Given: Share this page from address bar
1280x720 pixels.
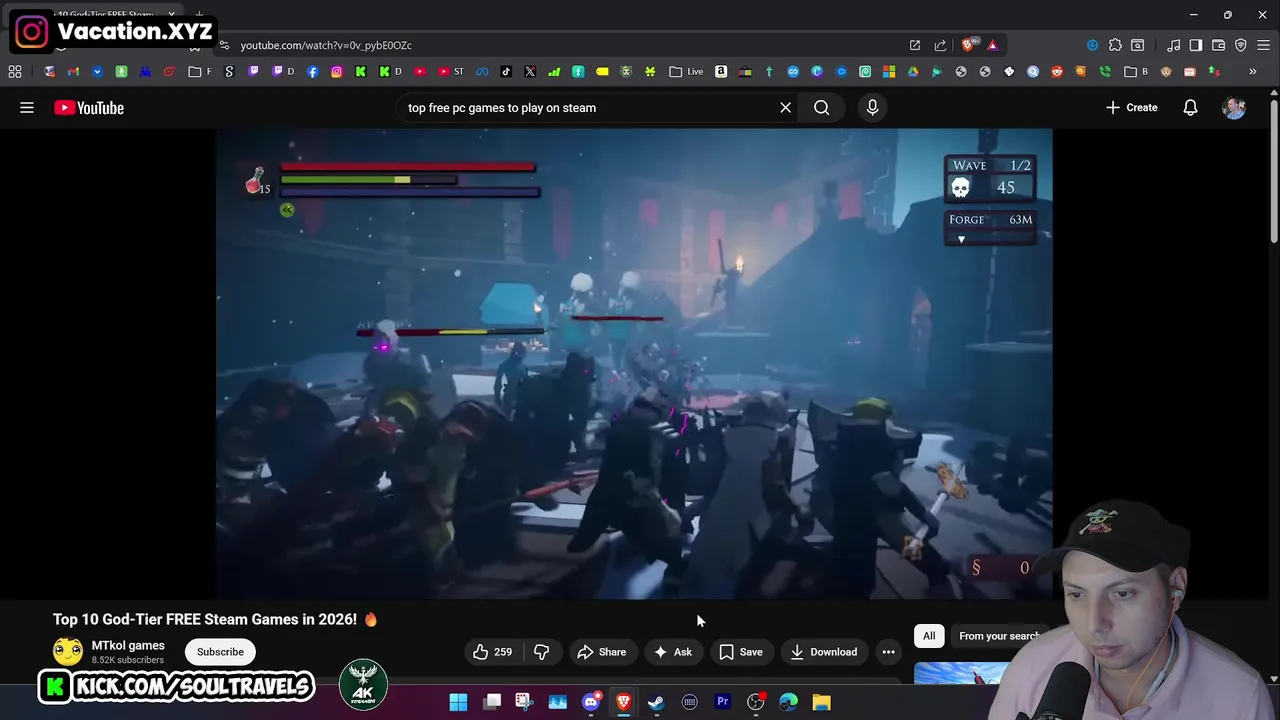Looking at the screenshot, I should click(x=940, y=45).
